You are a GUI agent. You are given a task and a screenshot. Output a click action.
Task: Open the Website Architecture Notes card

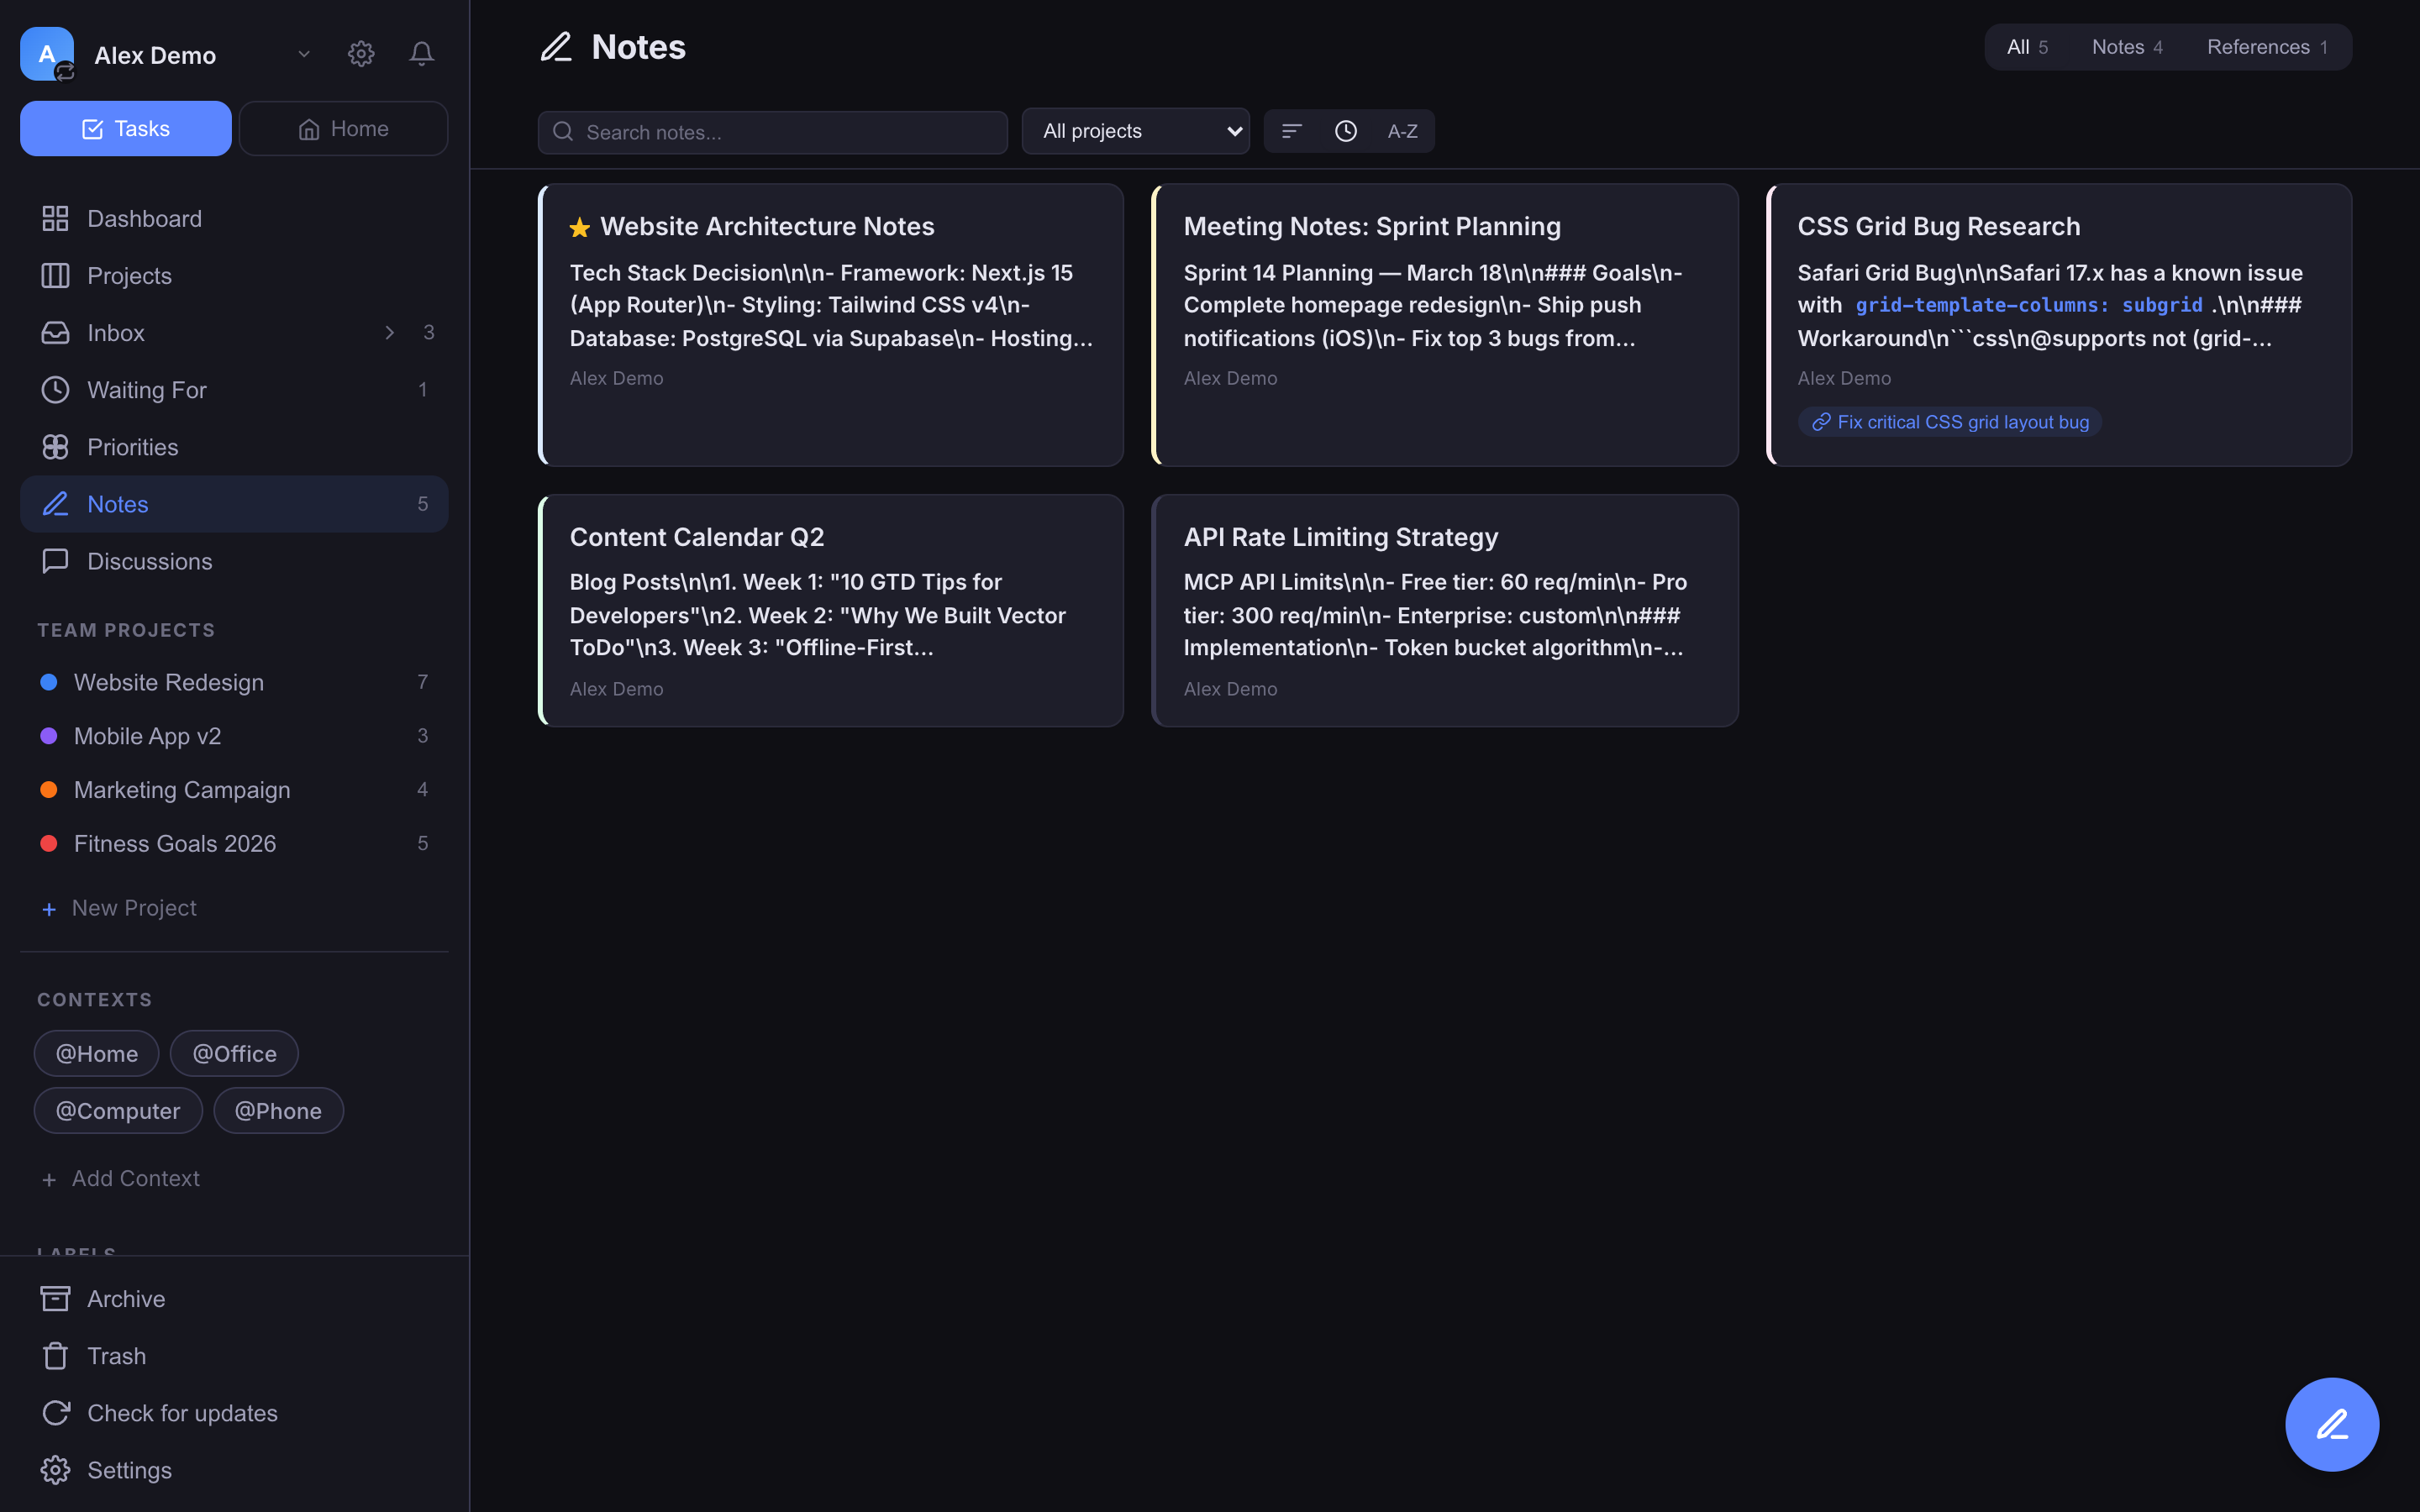point(831,324)
